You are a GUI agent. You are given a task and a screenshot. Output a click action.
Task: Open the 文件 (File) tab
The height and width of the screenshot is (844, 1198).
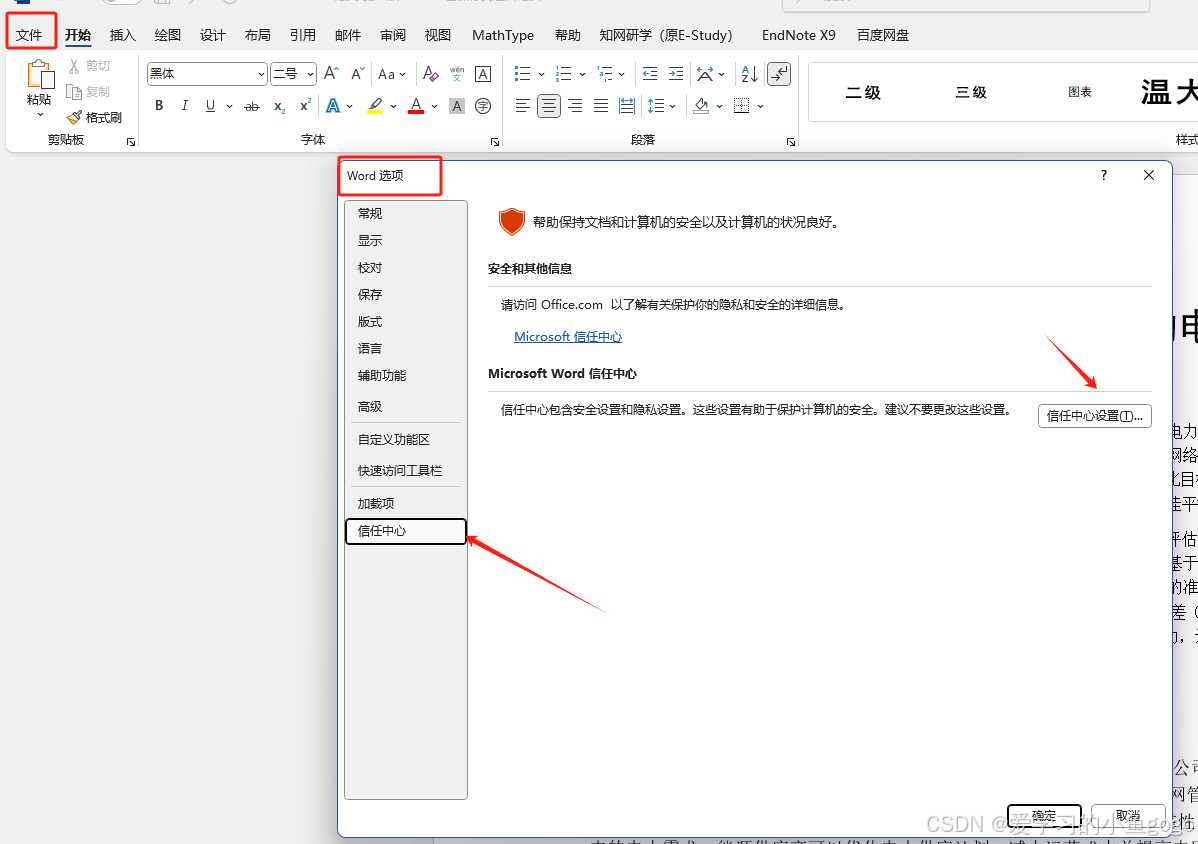click(x=29, y=35)
